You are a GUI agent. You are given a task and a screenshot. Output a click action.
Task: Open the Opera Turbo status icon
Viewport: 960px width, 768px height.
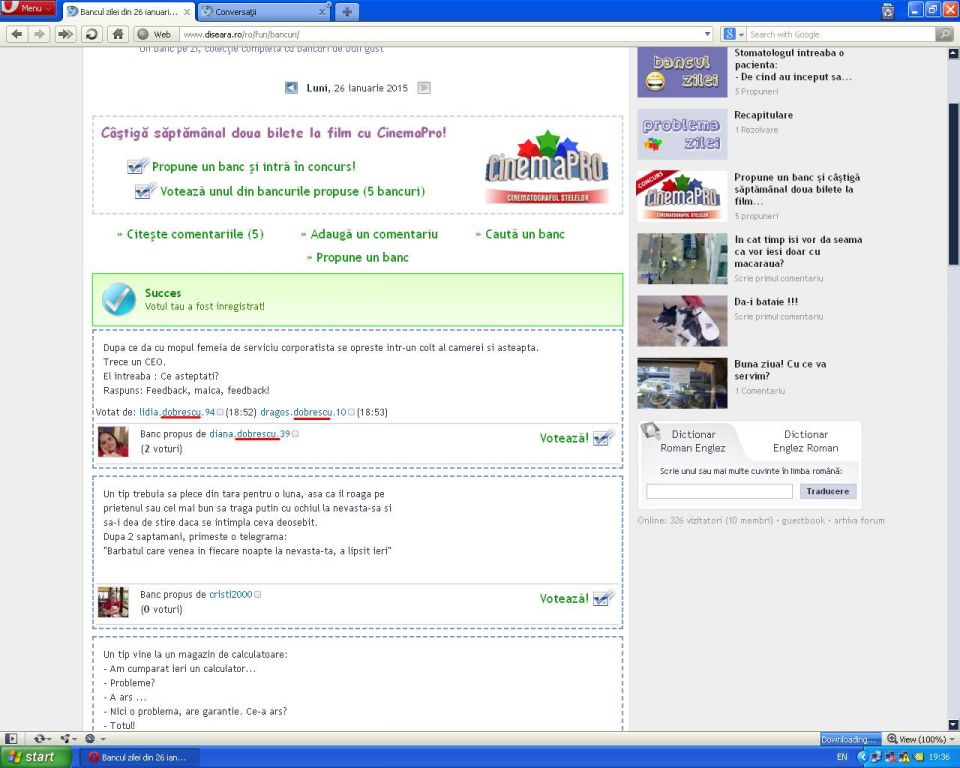tap(92, 739)
